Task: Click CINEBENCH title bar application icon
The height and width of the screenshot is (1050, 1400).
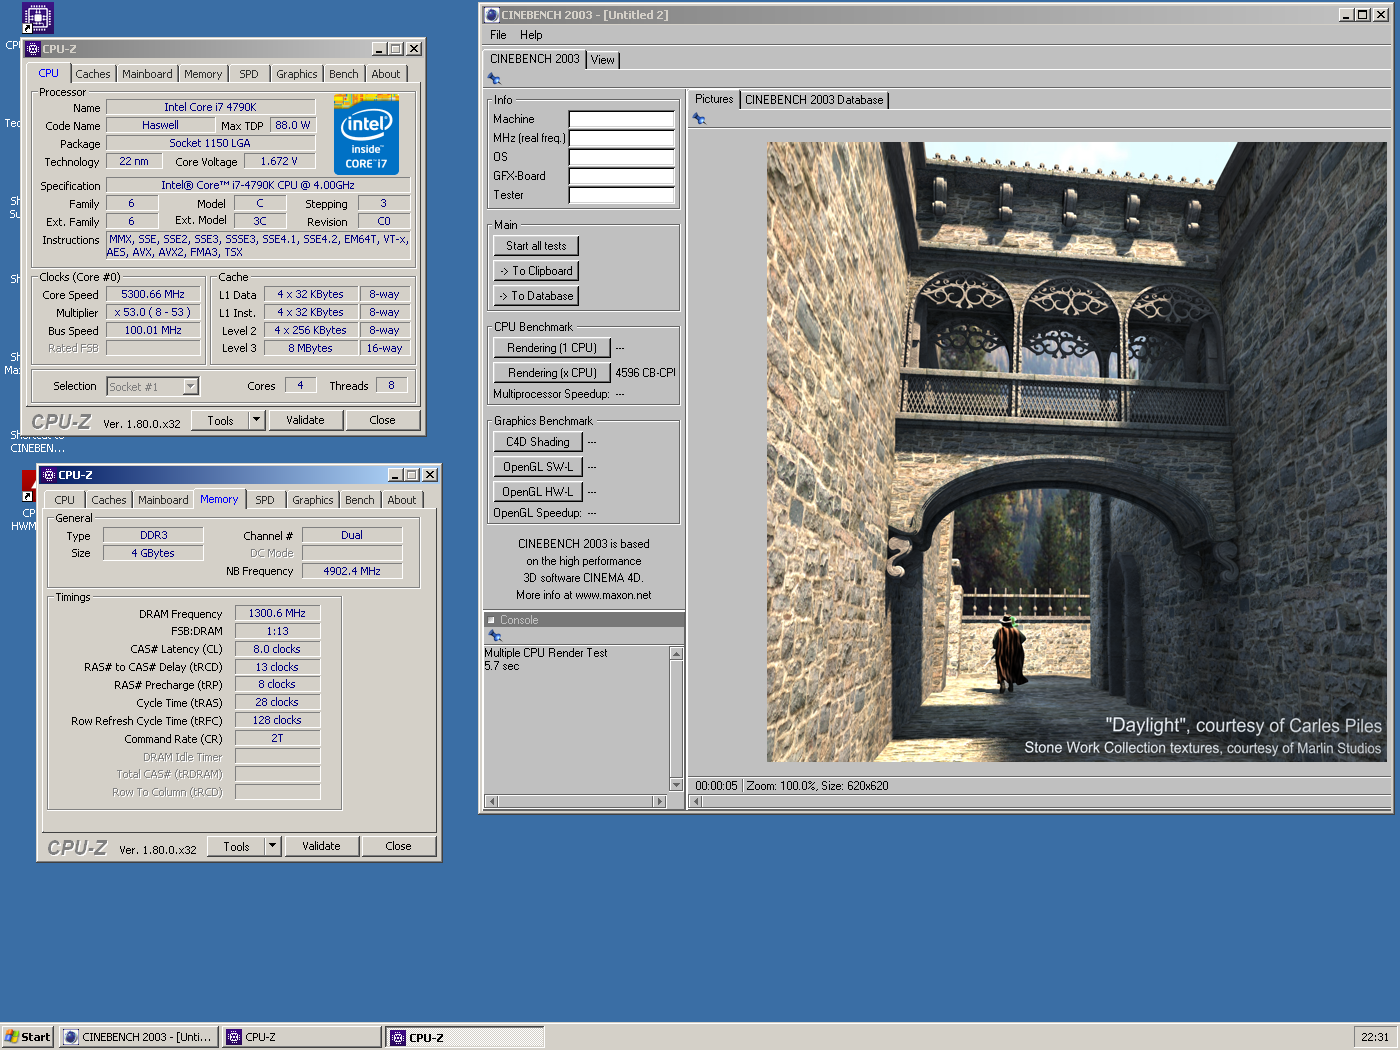Action: [x=491, y=15]
